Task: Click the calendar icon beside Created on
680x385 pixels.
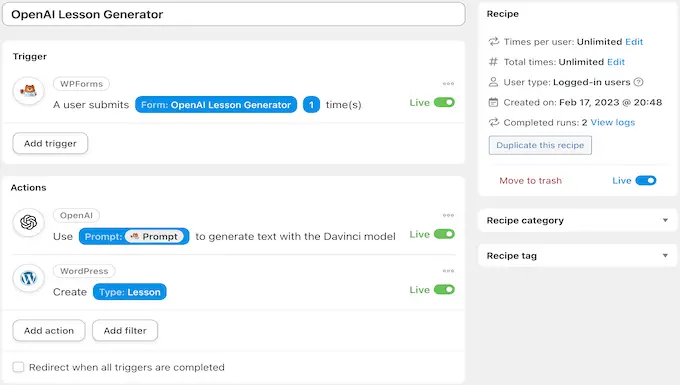Action: coord(494,102)
